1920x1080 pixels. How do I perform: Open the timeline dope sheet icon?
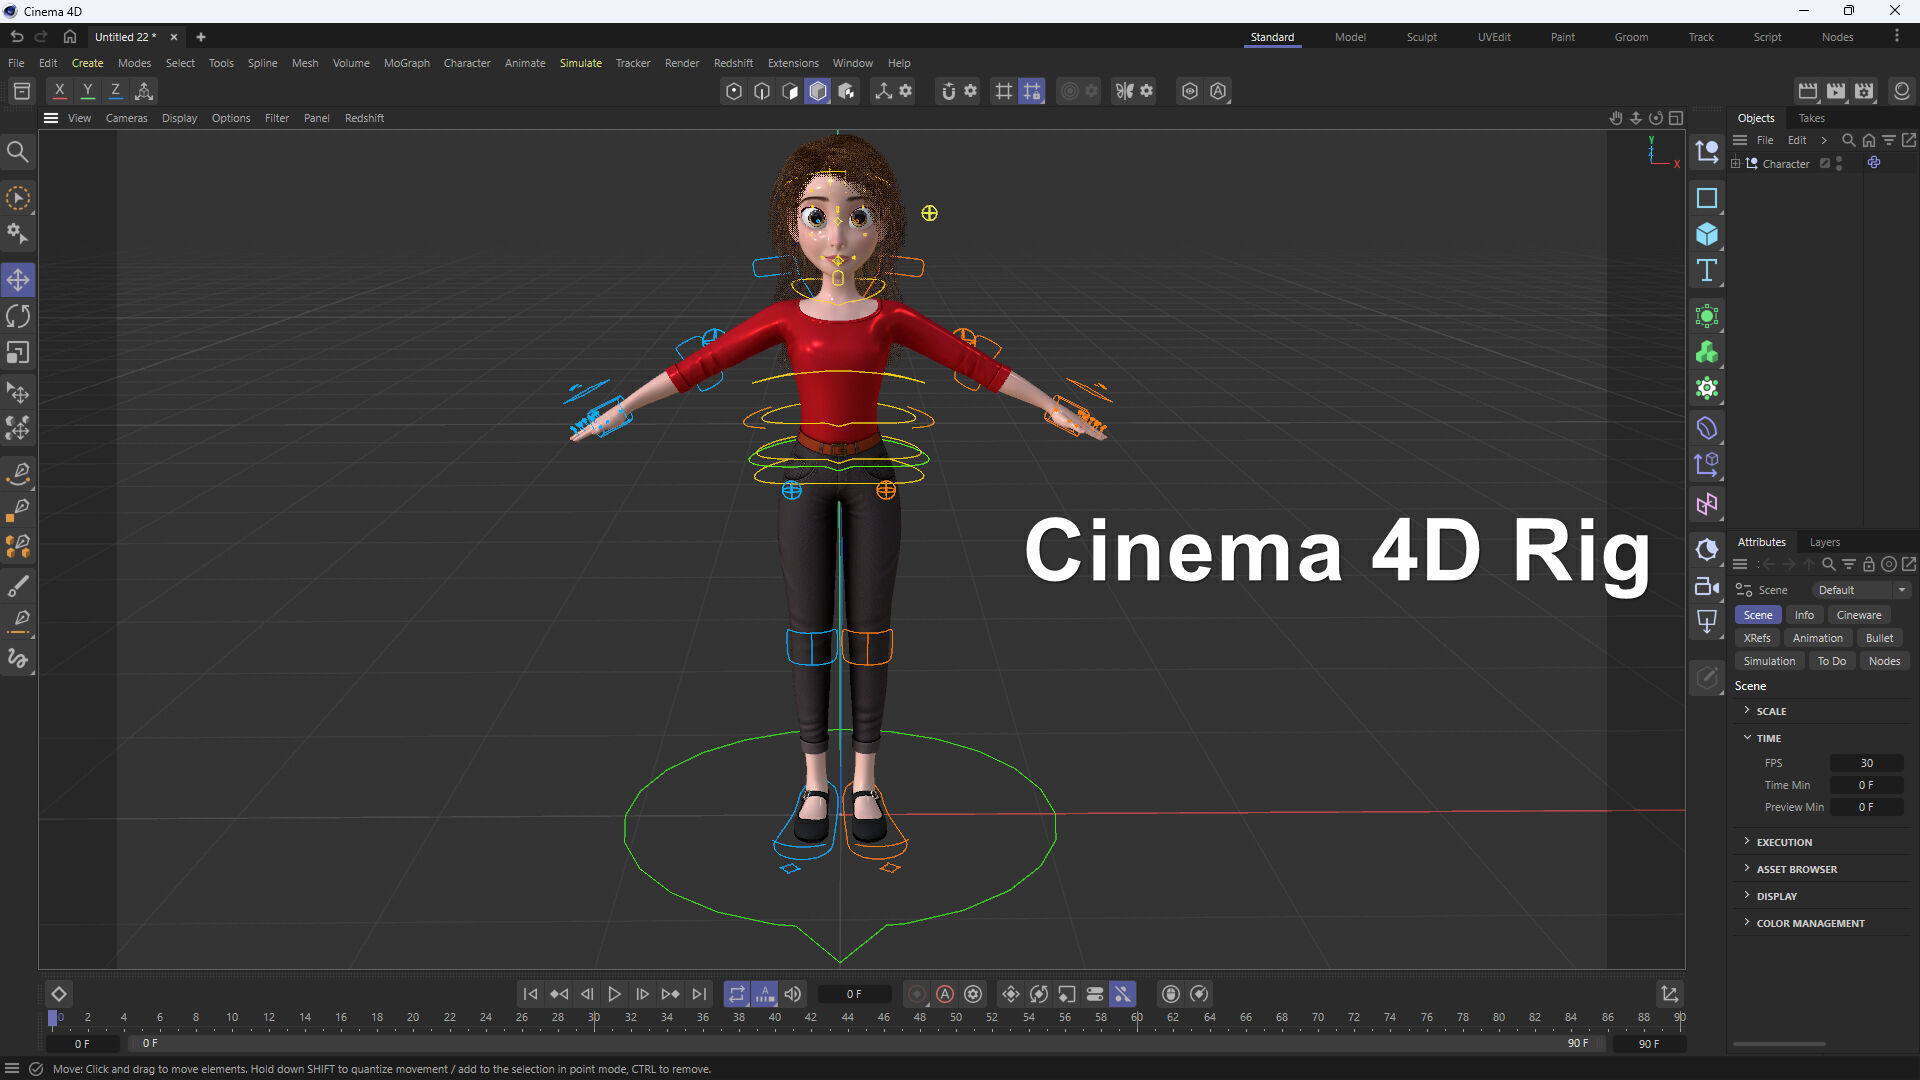1669,994
